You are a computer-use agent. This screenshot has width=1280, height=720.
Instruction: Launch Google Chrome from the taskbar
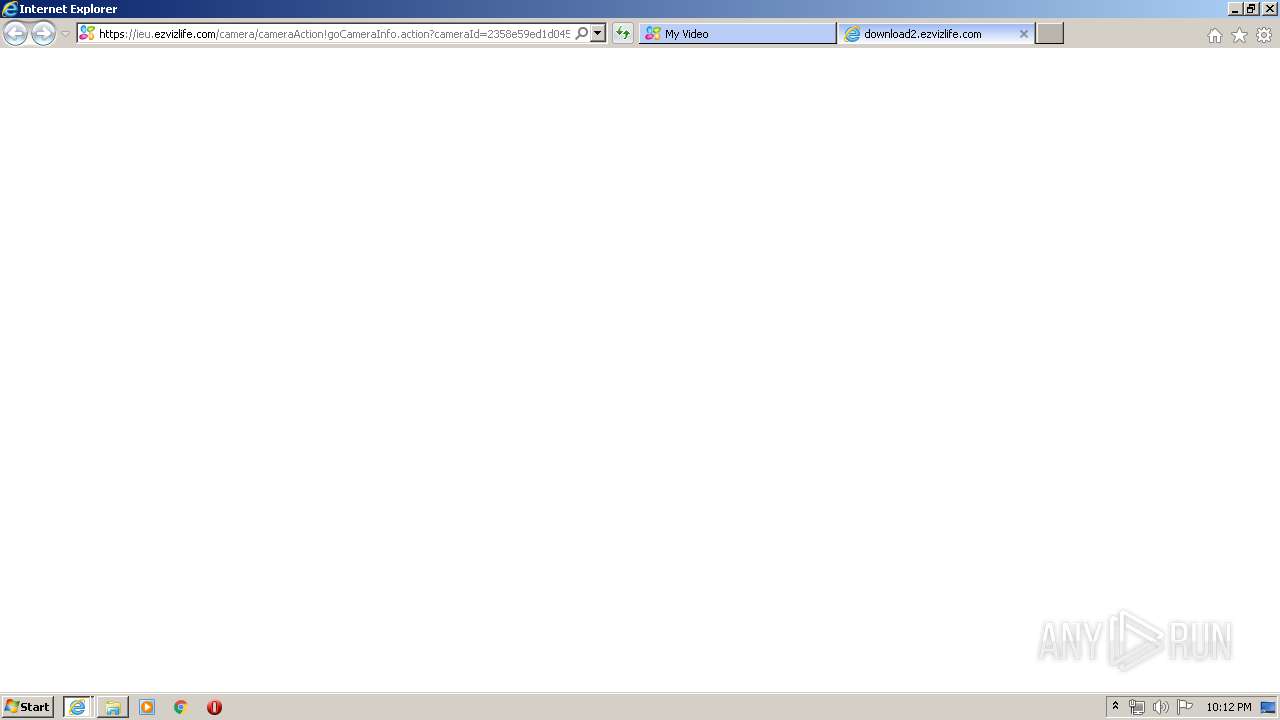pyautogui.click(x=181, y=707)
